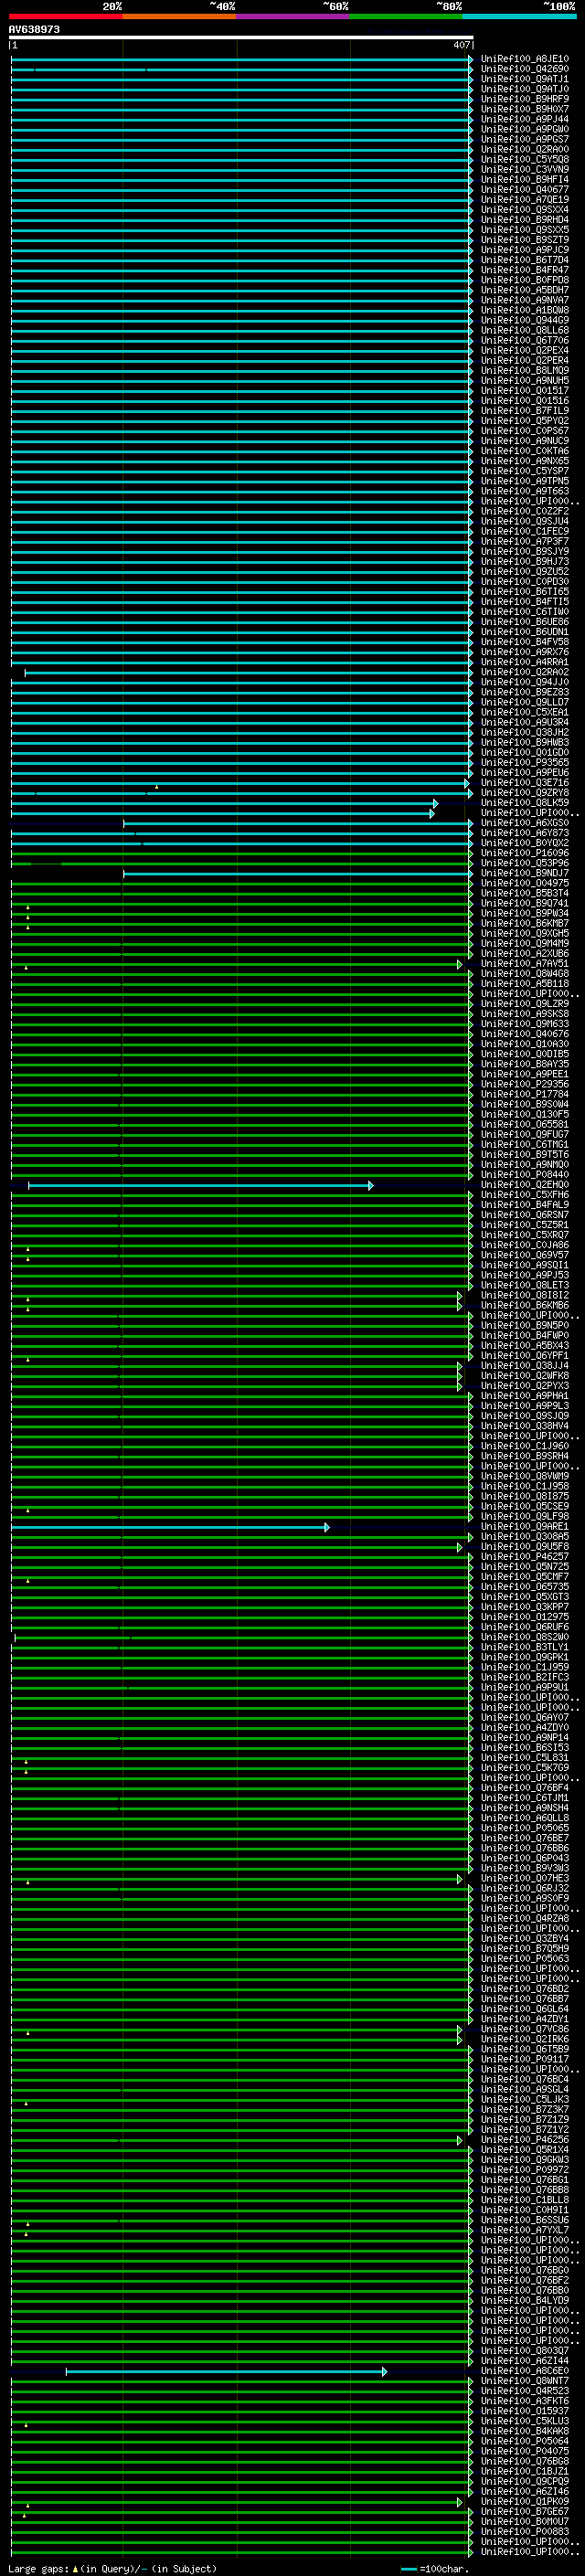Open hit UniRef100_B6T7D4

(525, 260)
